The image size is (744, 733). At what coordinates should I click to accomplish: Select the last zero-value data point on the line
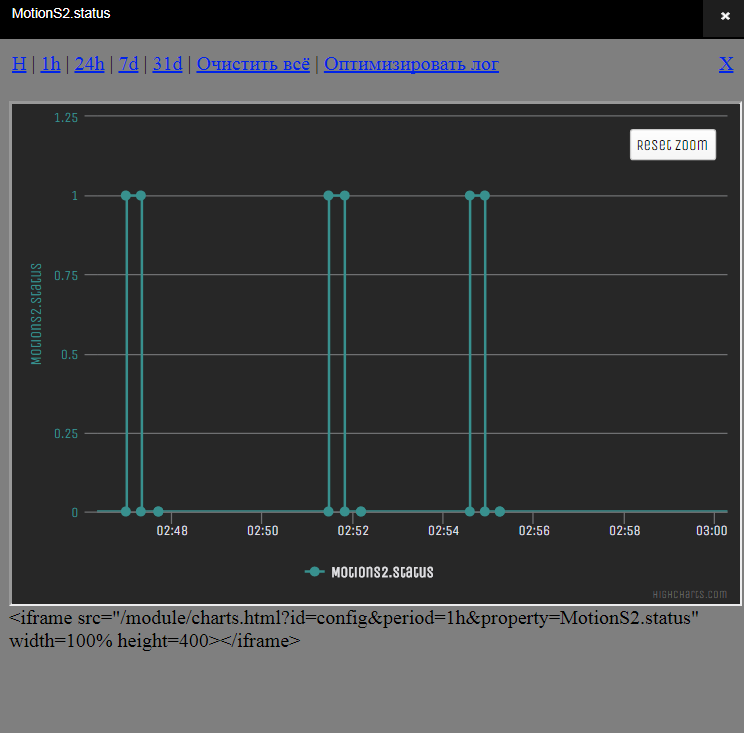pyautogui.click(x=499, y=511)
